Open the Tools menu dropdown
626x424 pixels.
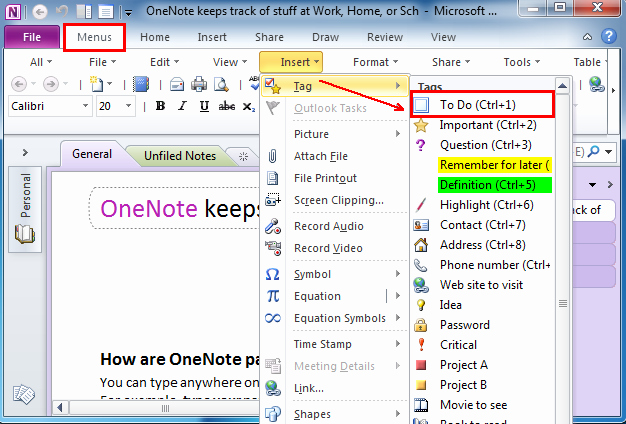tap(521, 62)
